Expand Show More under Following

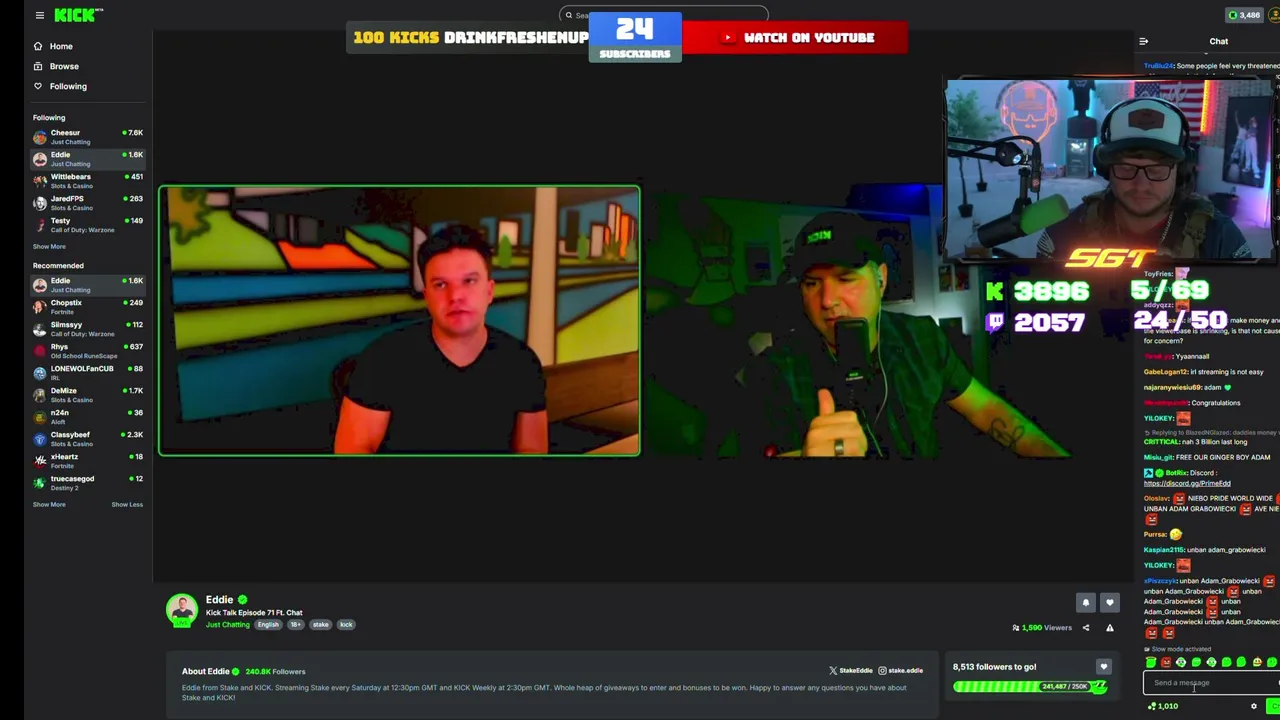tap(49, 246)
